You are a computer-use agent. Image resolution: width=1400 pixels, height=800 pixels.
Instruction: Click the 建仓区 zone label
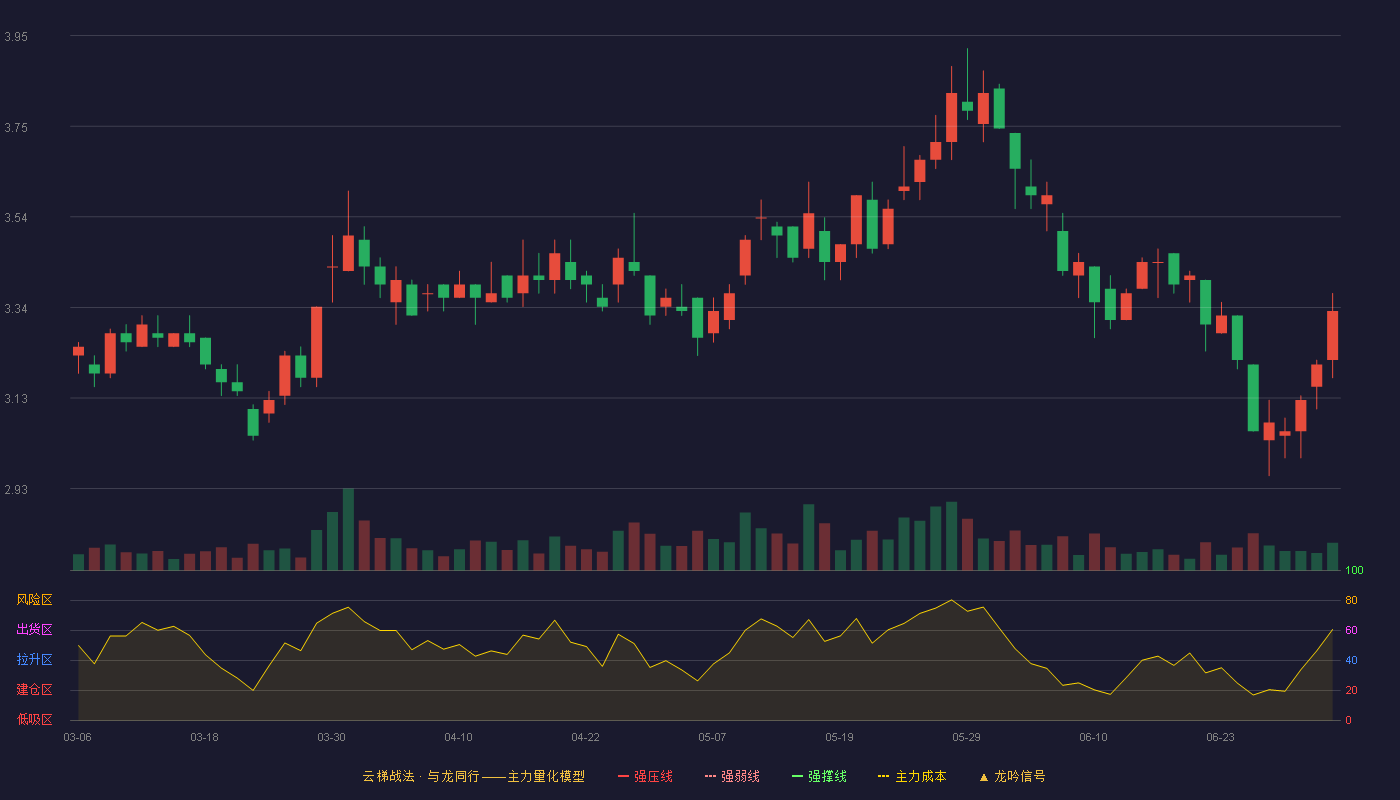point(34,690)
